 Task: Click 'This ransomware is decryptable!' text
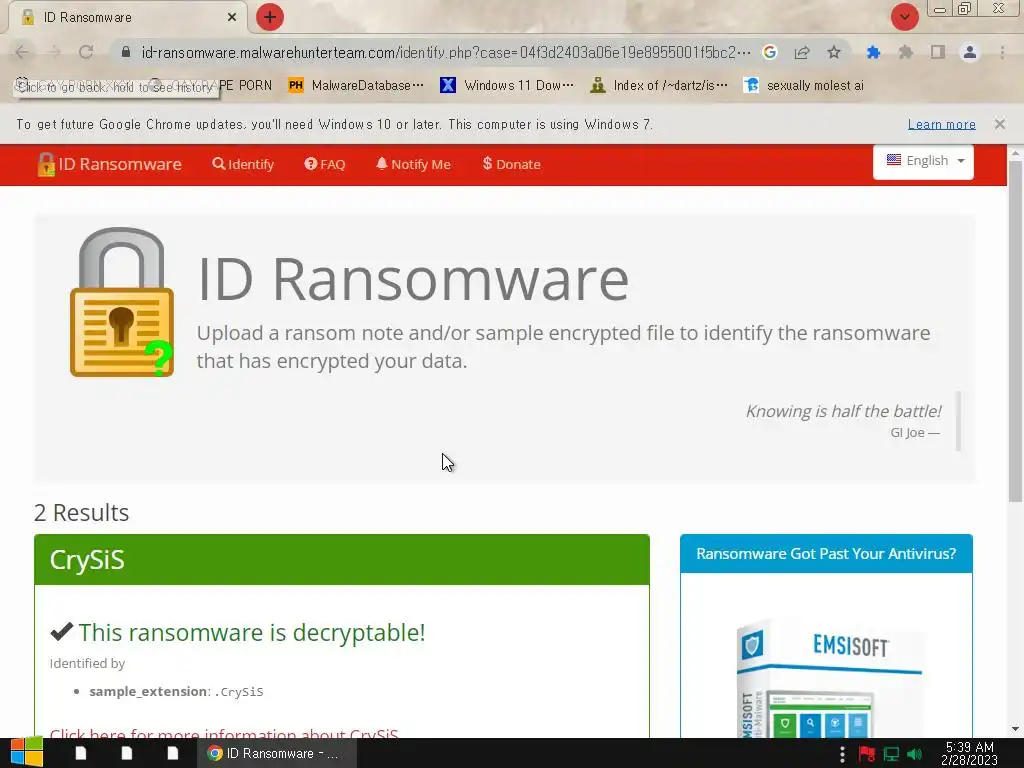click(x=251, y=632)
